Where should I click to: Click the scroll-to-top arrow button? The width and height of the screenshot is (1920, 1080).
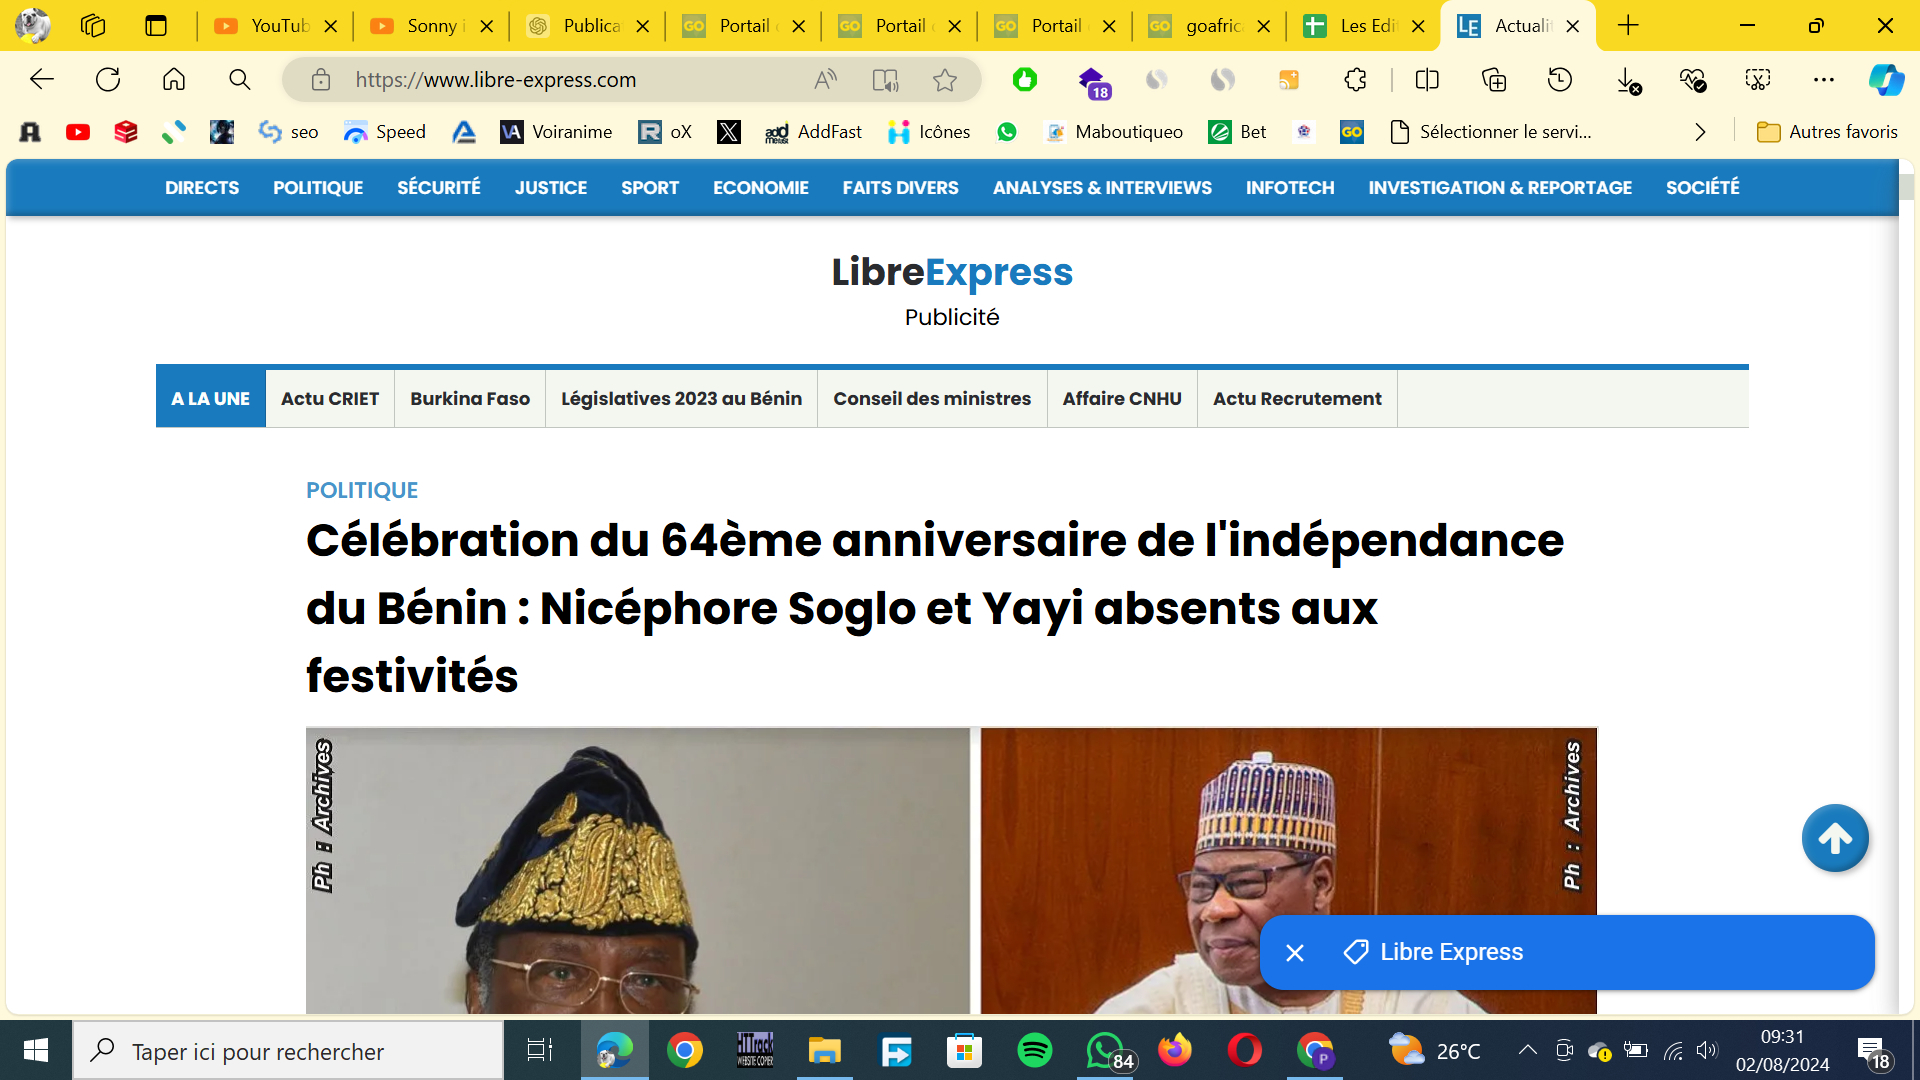pyautogui.click(x=1835, y=838)
